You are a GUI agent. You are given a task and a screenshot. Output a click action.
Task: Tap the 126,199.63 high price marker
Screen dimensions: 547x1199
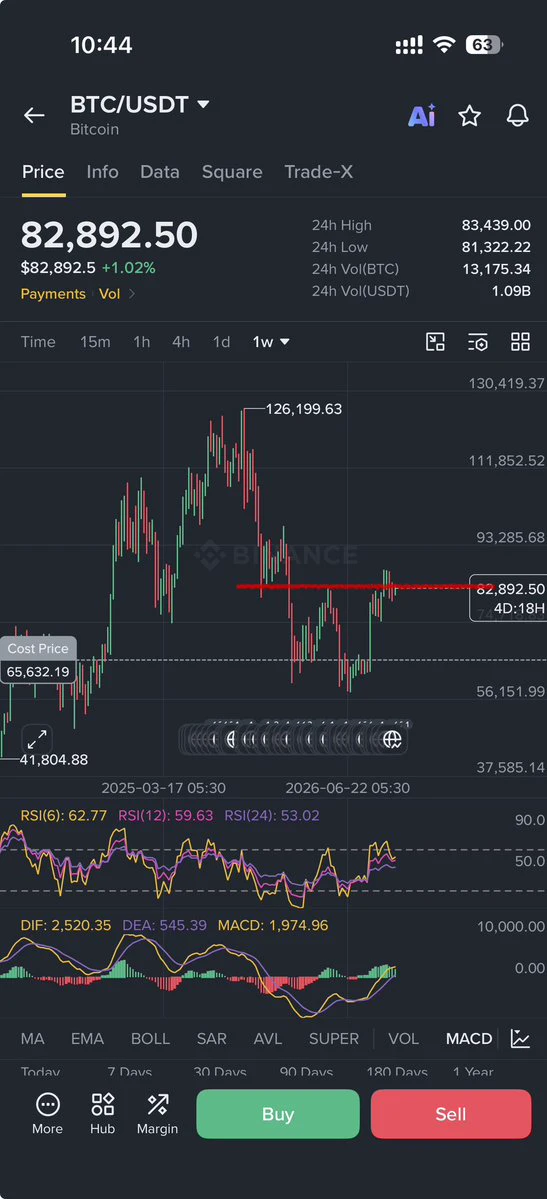(x=304, y=409)
